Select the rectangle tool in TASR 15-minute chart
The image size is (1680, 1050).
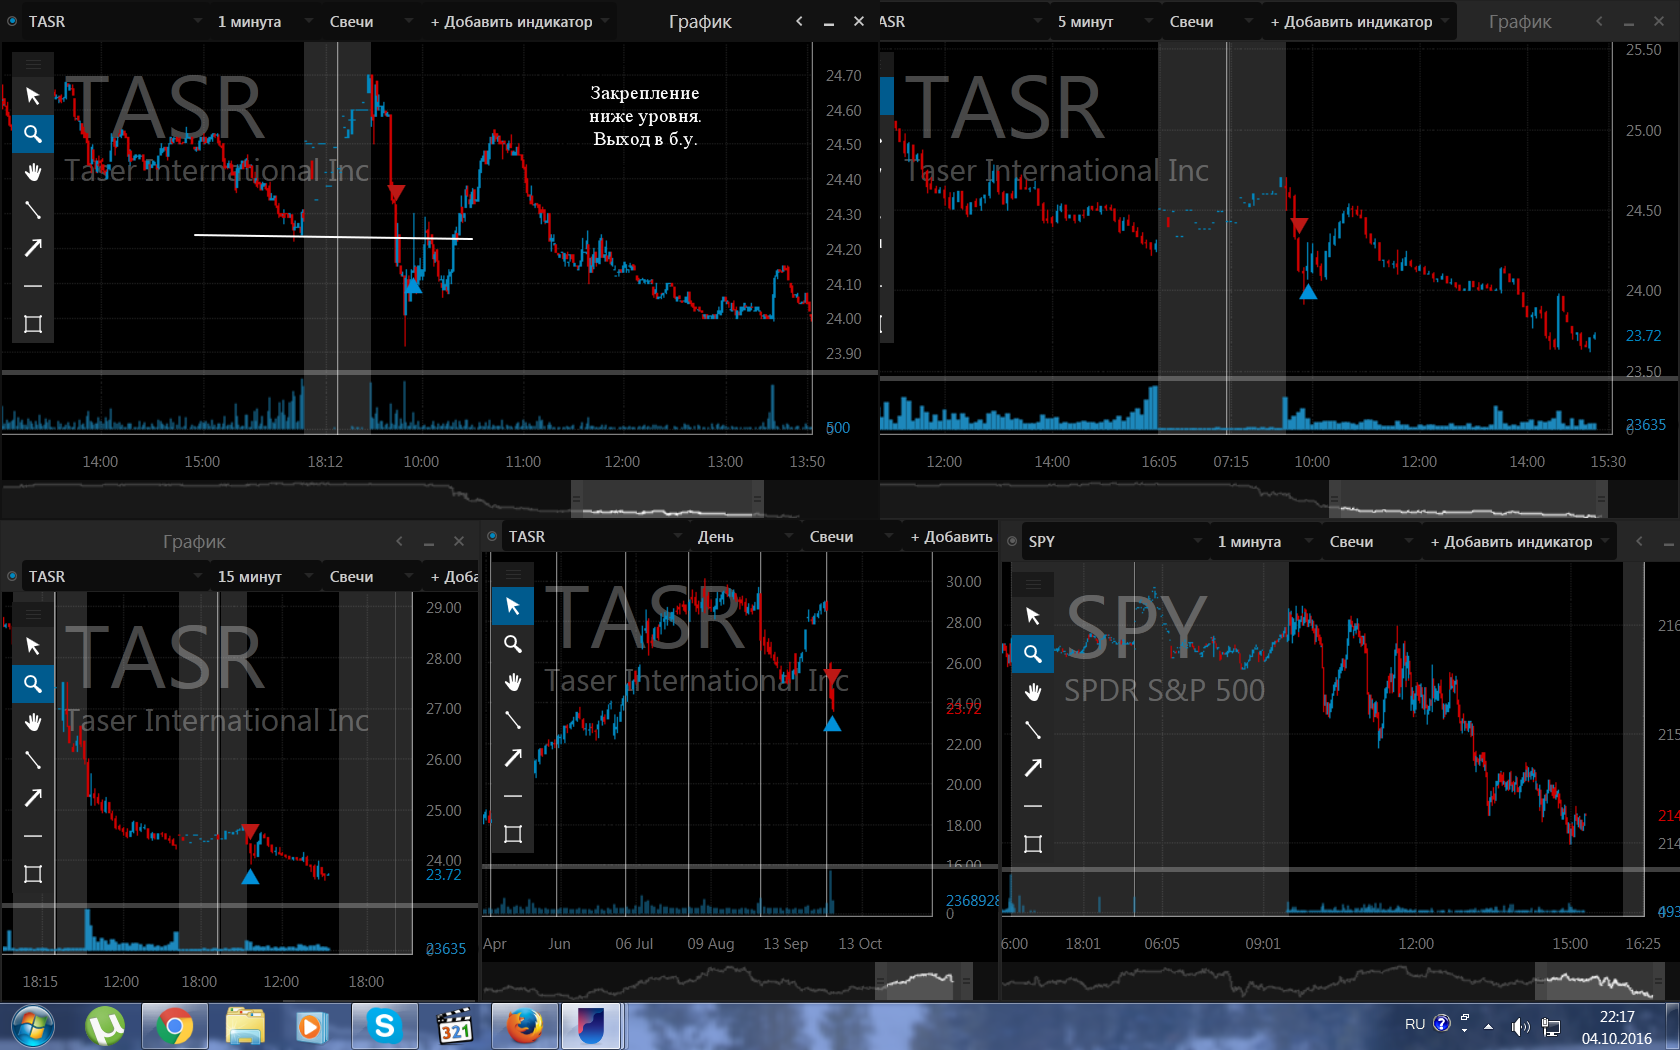33,874
